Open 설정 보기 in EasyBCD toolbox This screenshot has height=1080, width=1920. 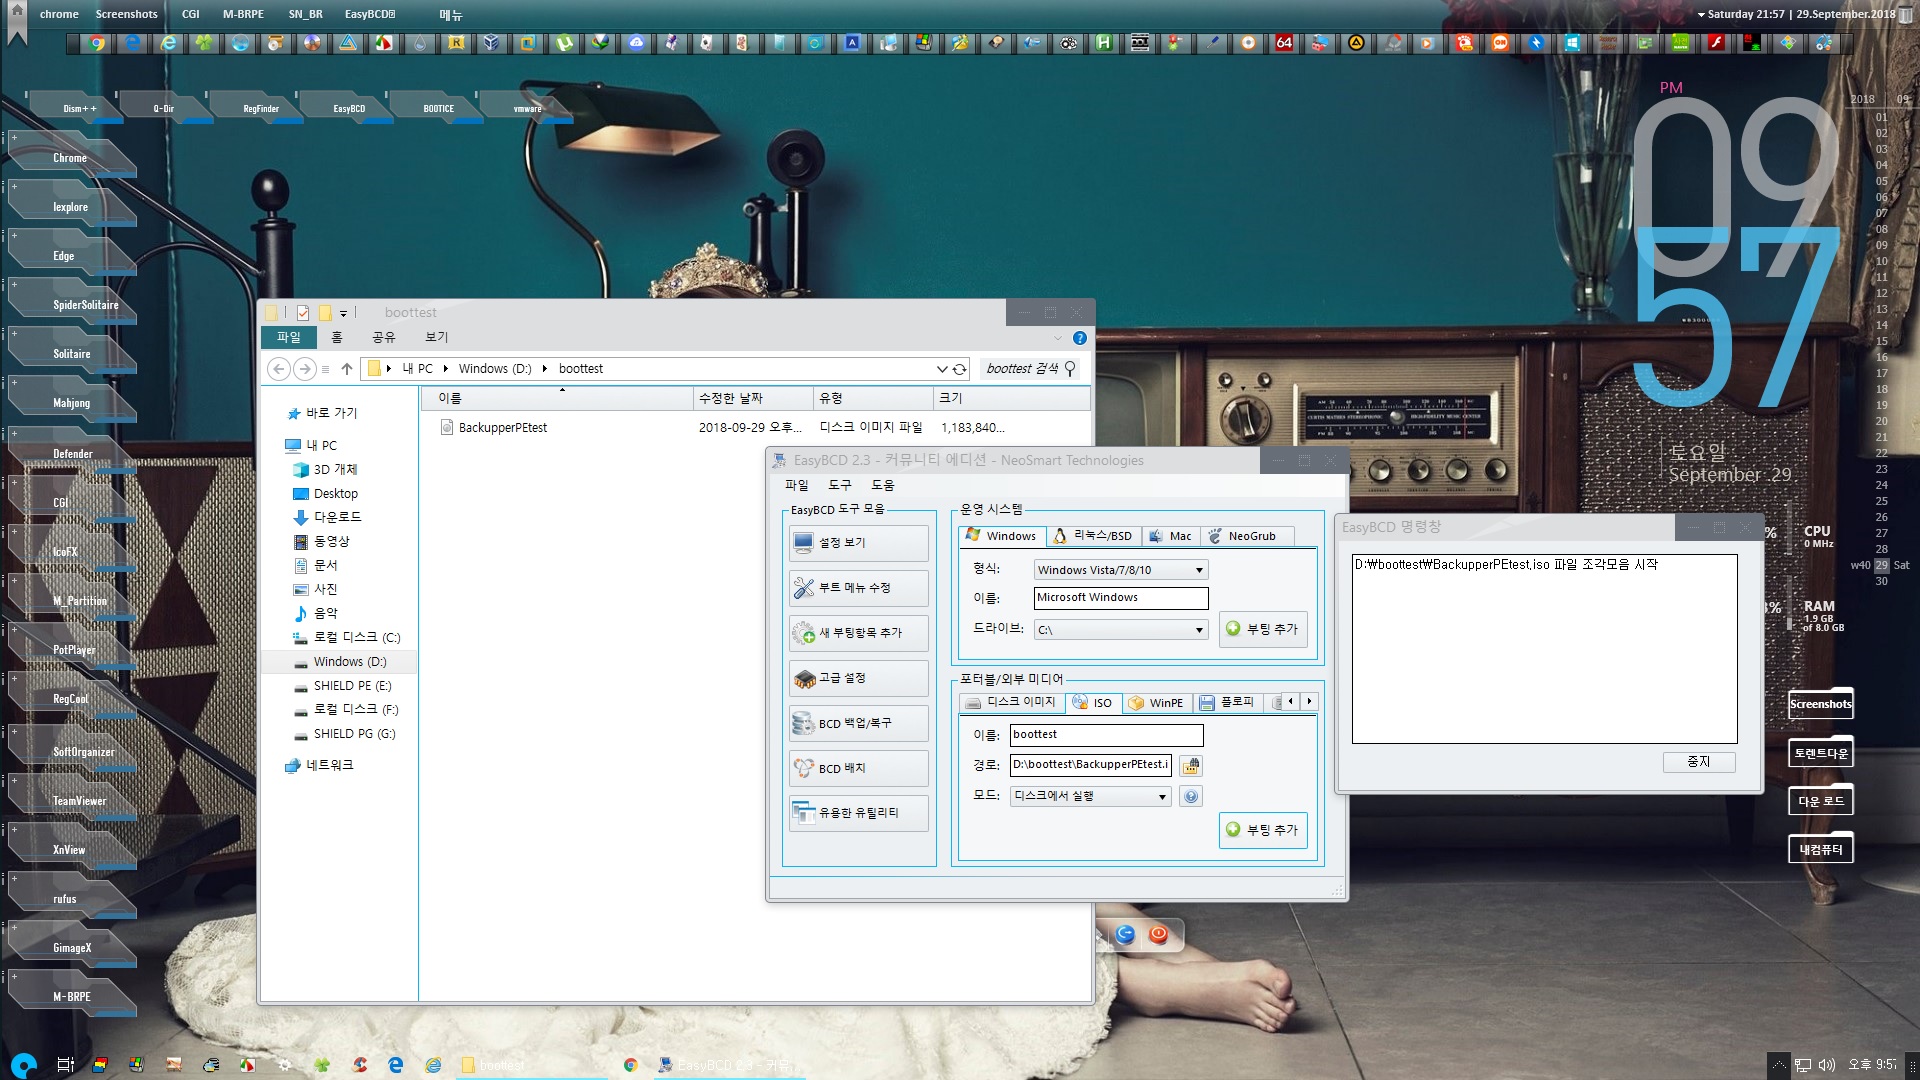point(858,543)
